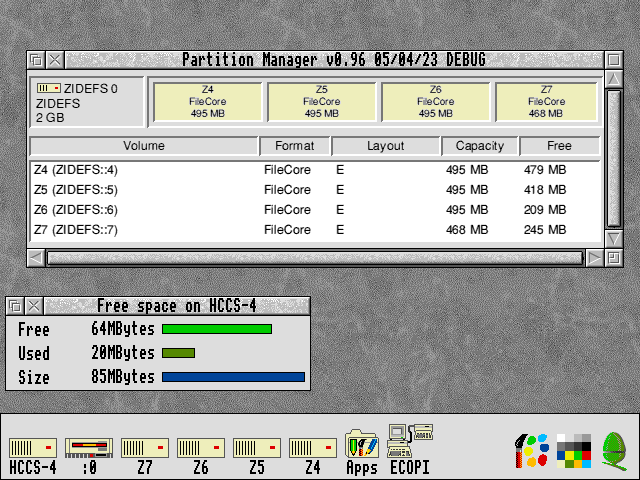Click the scroll up arrow in Partition Manager
This screenshot has width=640, height=480.
[613, 79]
